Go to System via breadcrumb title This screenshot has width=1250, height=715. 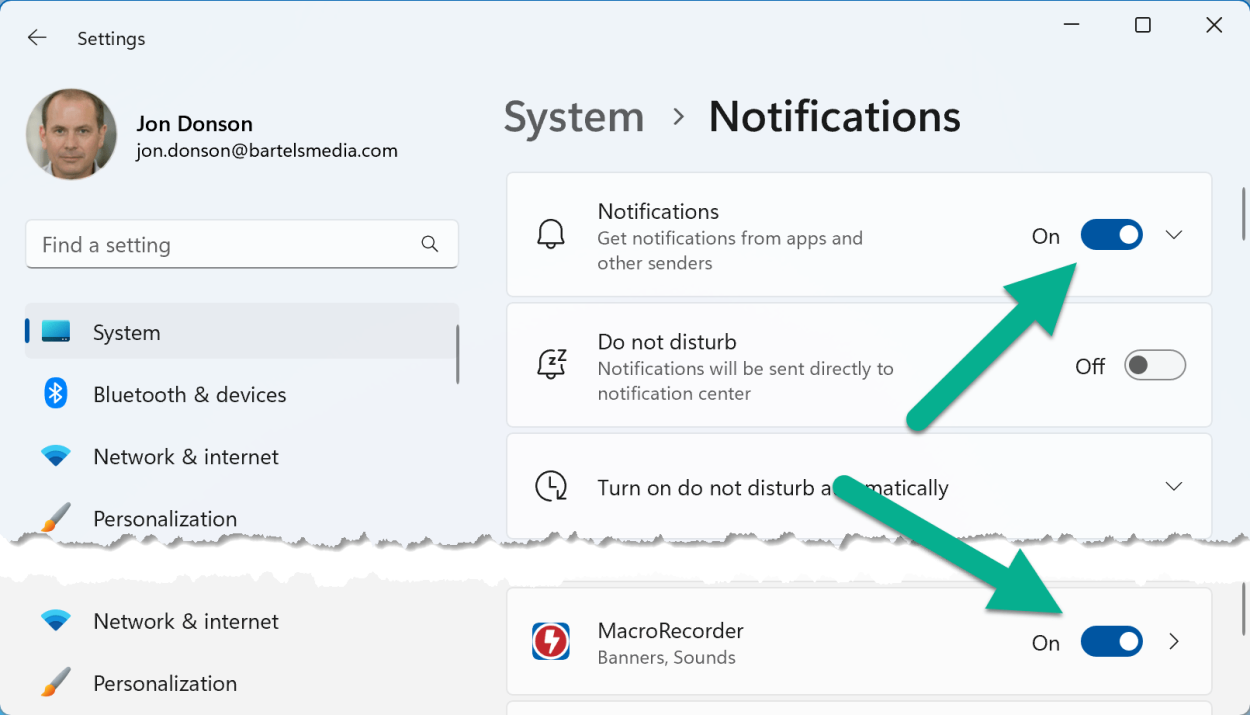(x=574, y=117)
